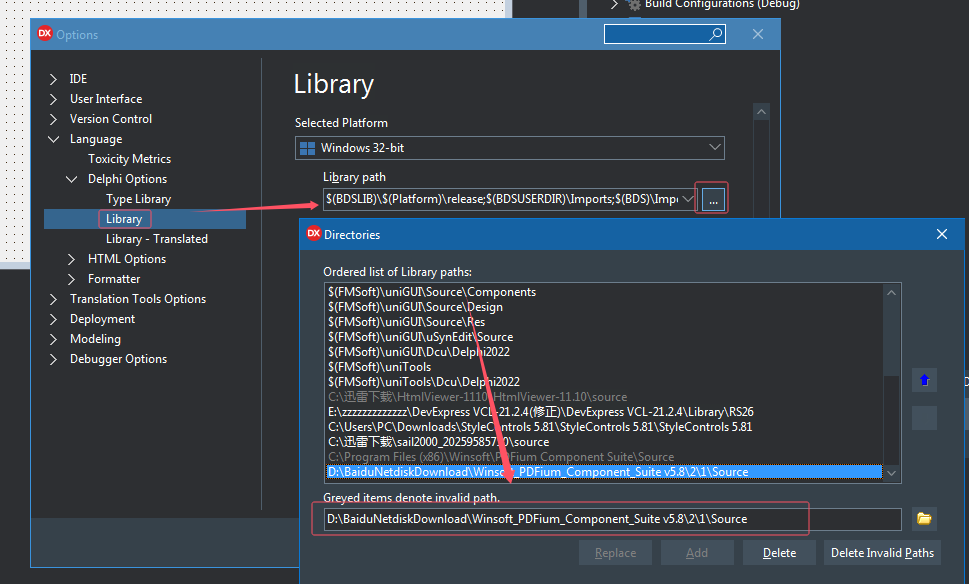Expand the IDE tree node
Viewport: 969px width, 584px height.
coord(53,79)
